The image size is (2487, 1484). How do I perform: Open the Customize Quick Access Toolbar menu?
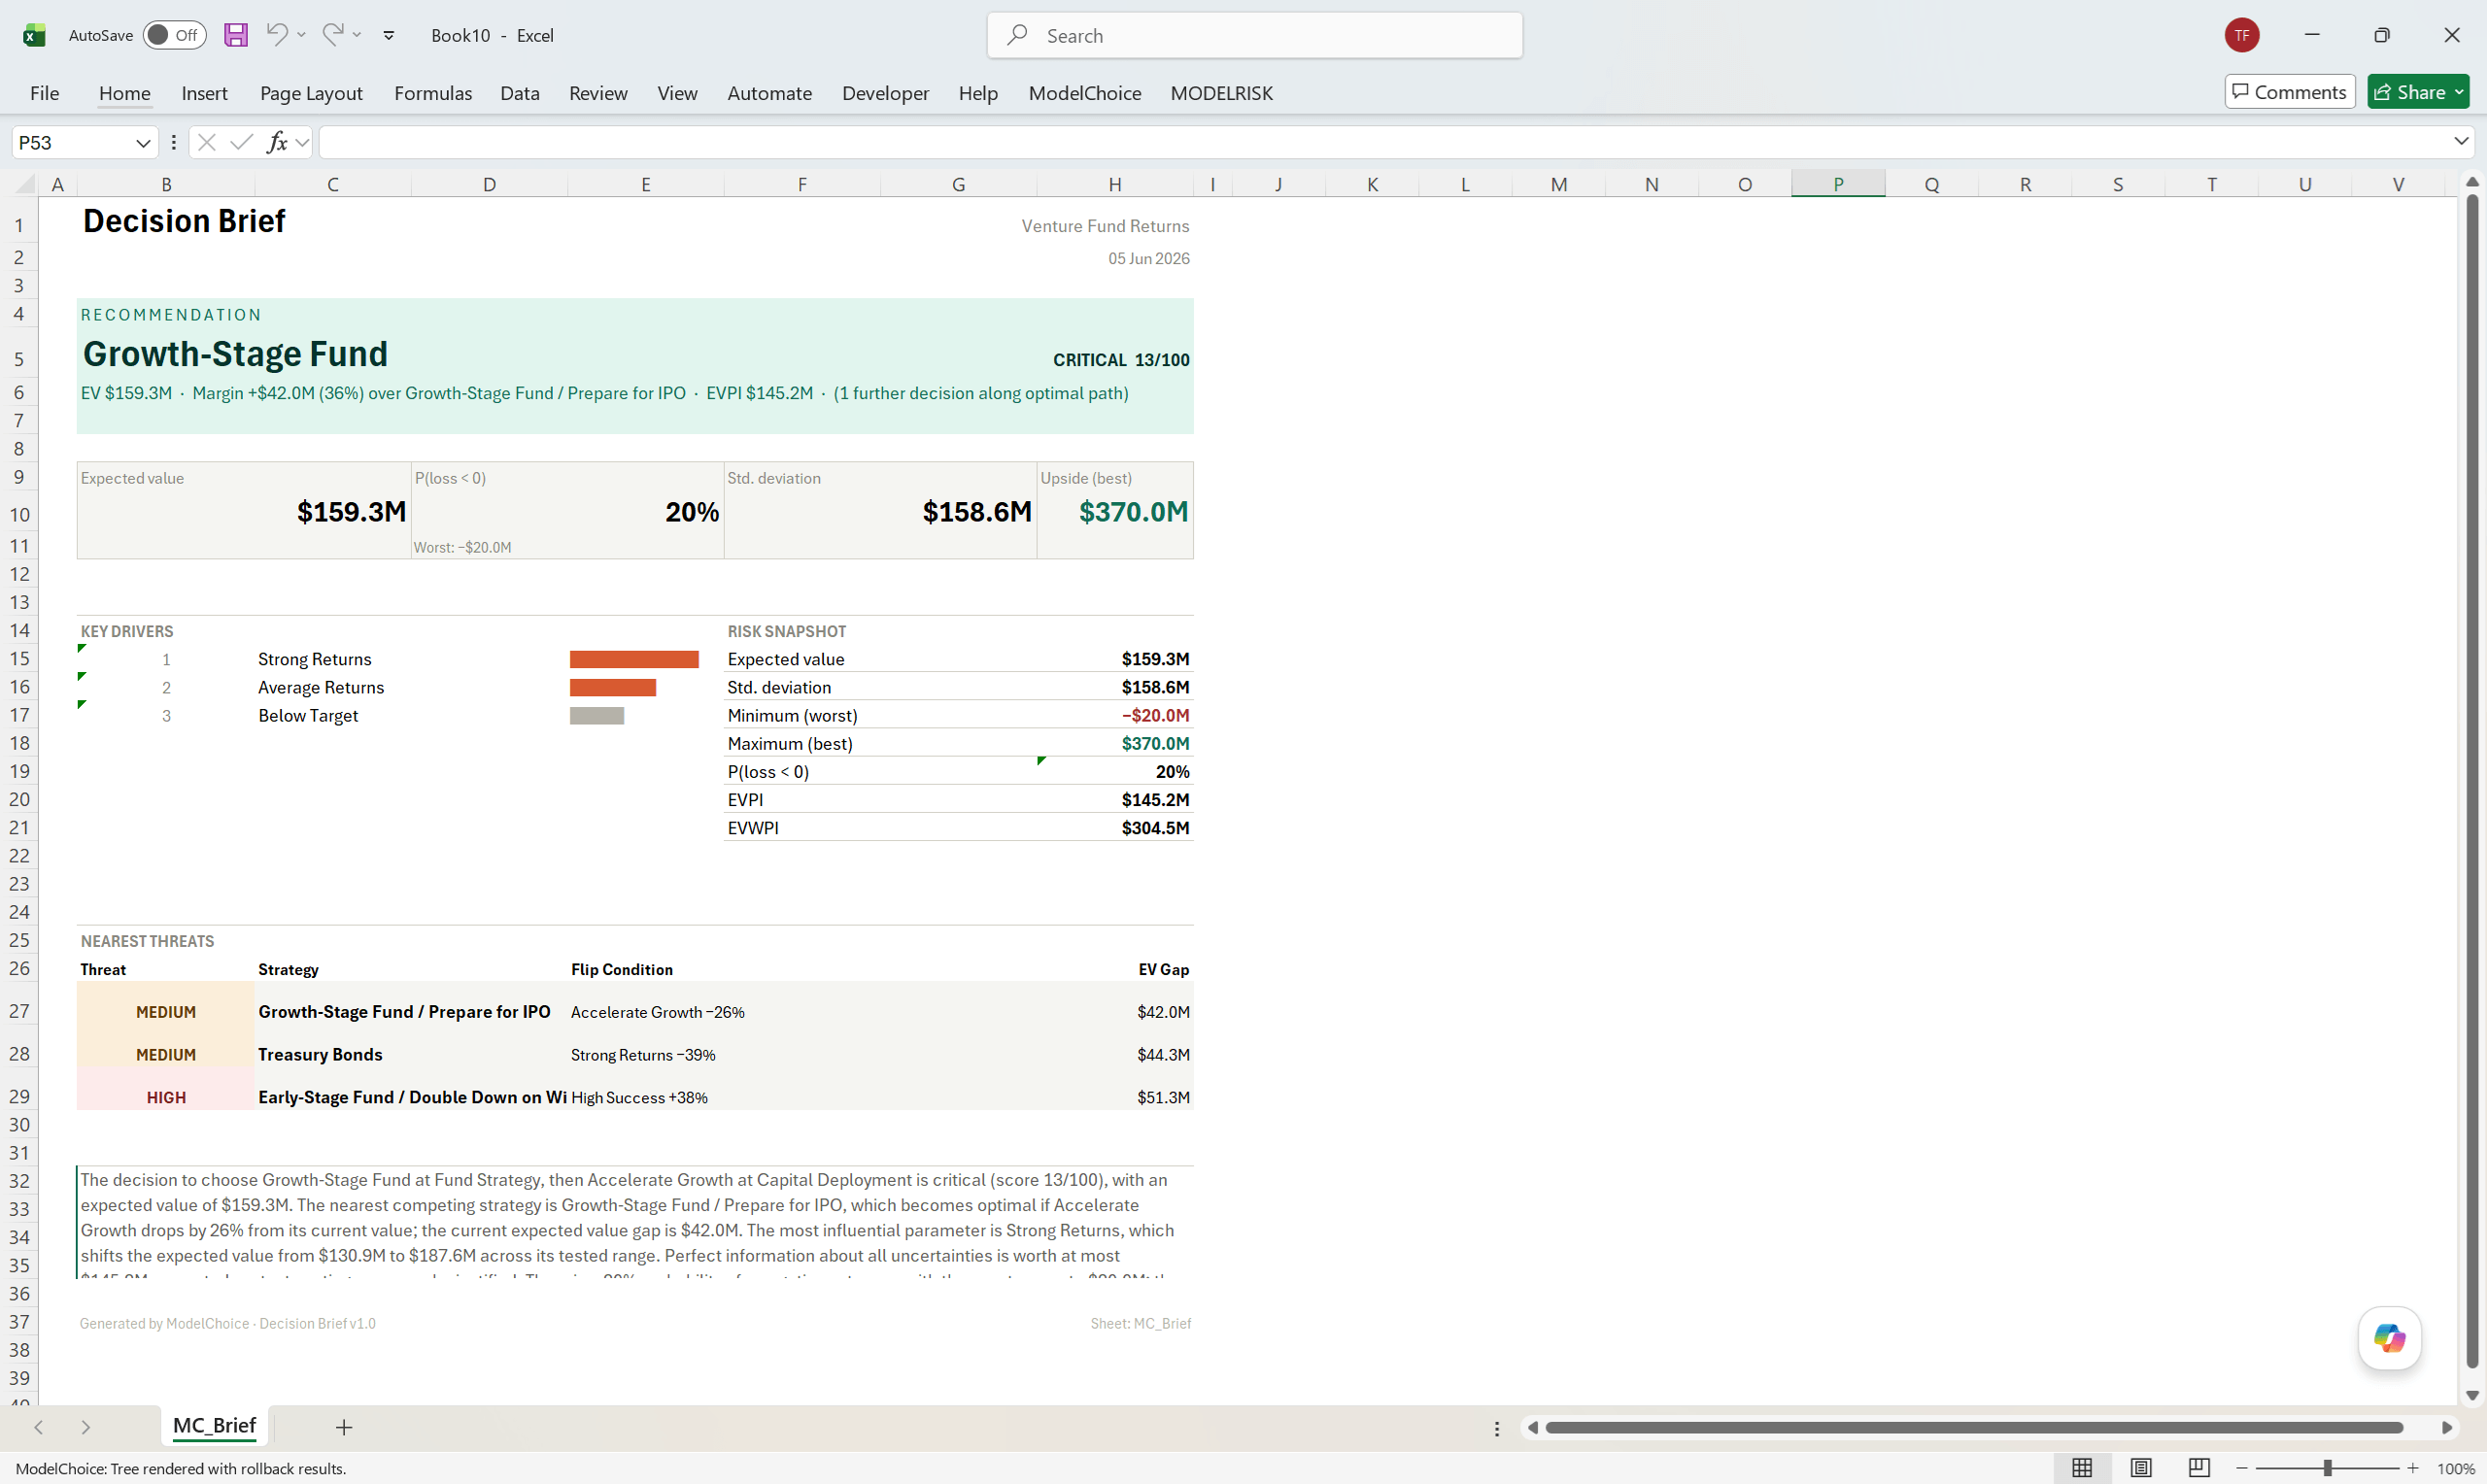coord(389,35)
